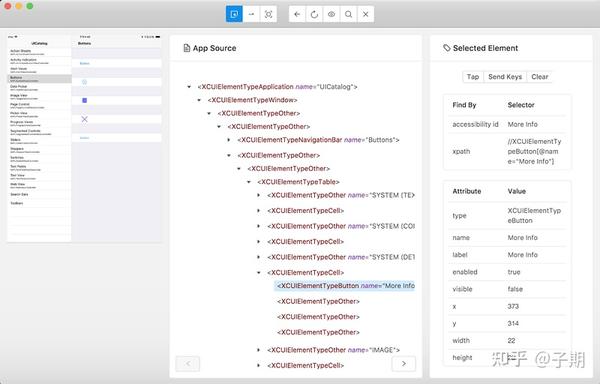Expand the XCUIElementTypeNavigationBar Buttons node

pos(229,140)
